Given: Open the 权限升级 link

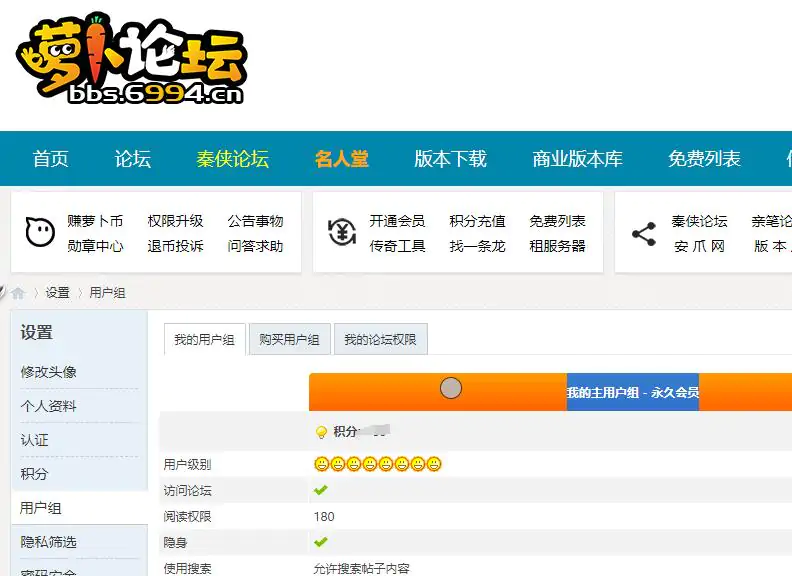Looking at the screenshot, I should pyautogui.click(x=175, y=221).
